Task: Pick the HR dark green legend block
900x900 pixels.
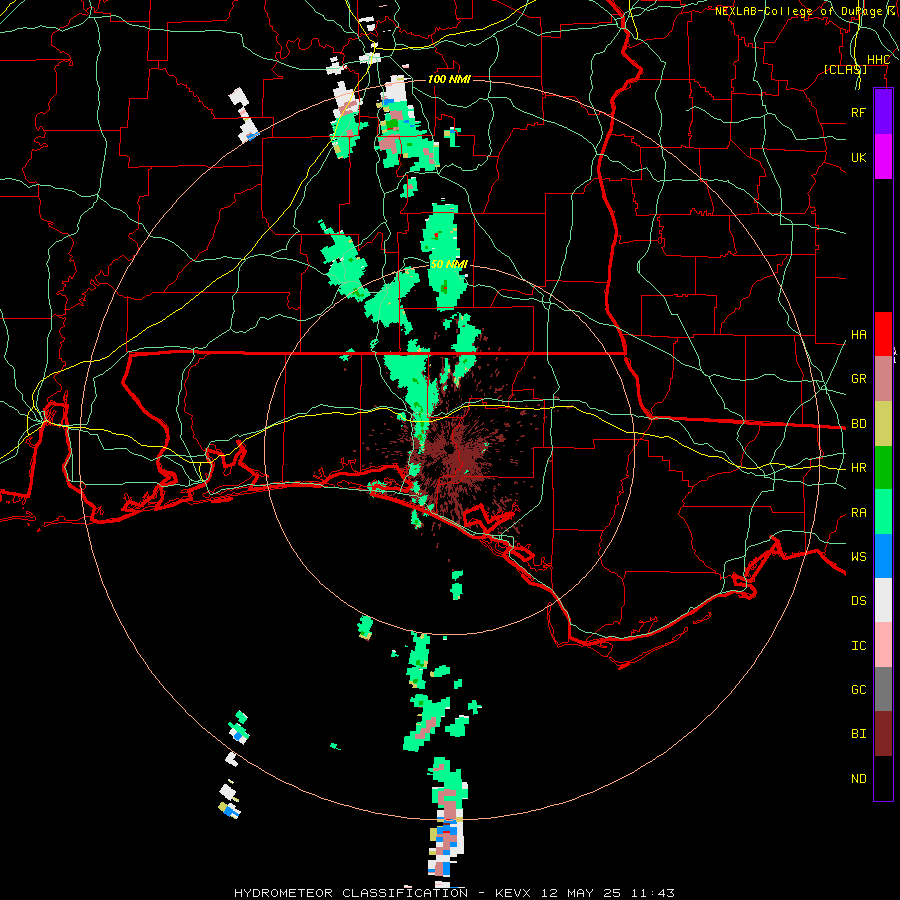Action: click(883, 468)
